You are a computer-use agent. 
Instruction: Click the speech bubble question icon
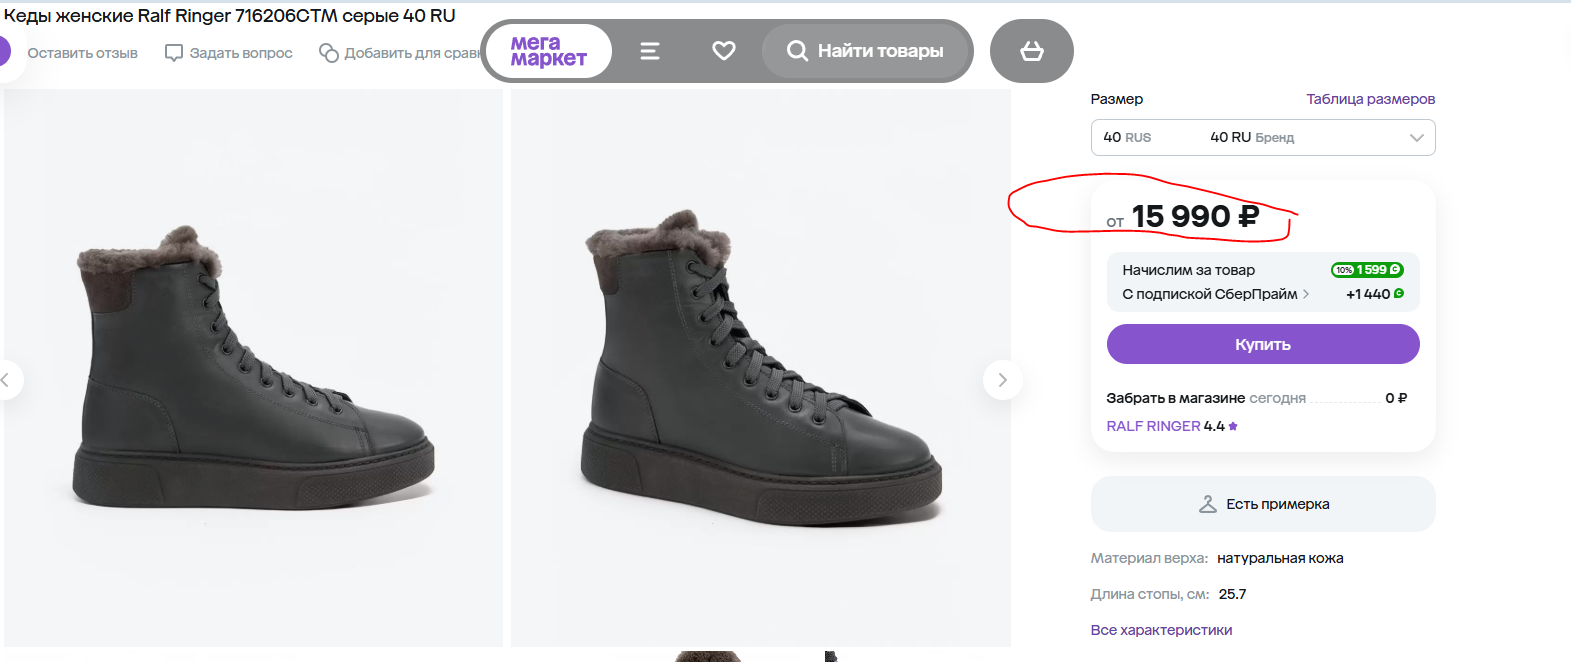click(x=174, y=53)
